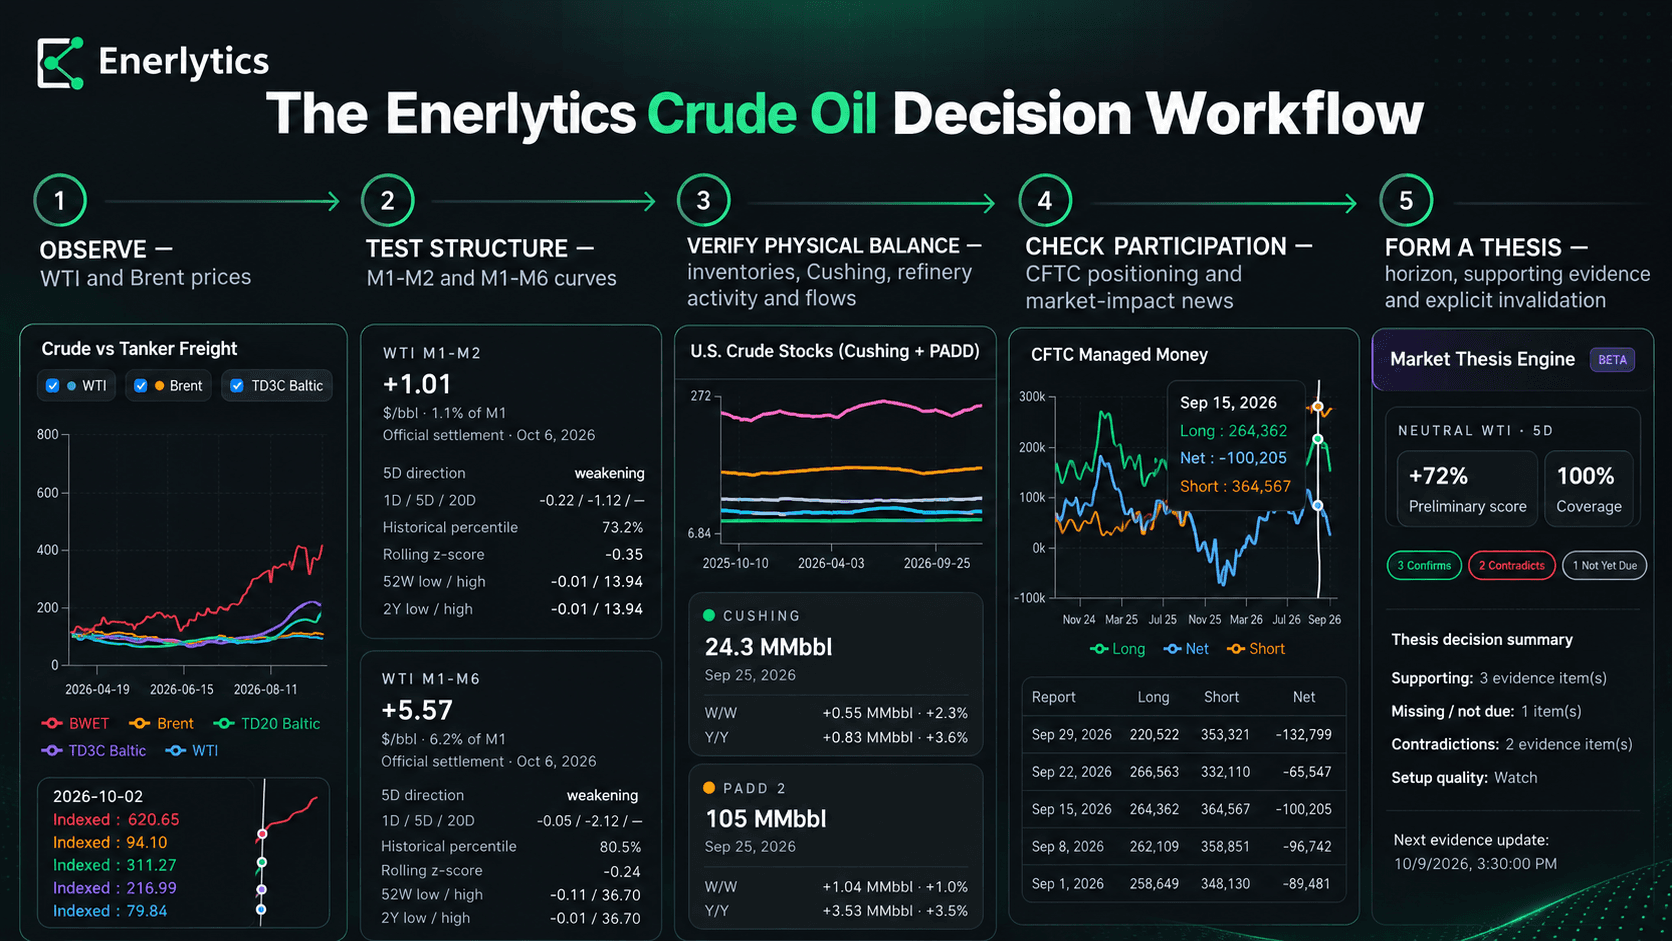1672x941 pixels.
Task: Select the Sep 15, 2026 table row
Action: [1183, 809]
